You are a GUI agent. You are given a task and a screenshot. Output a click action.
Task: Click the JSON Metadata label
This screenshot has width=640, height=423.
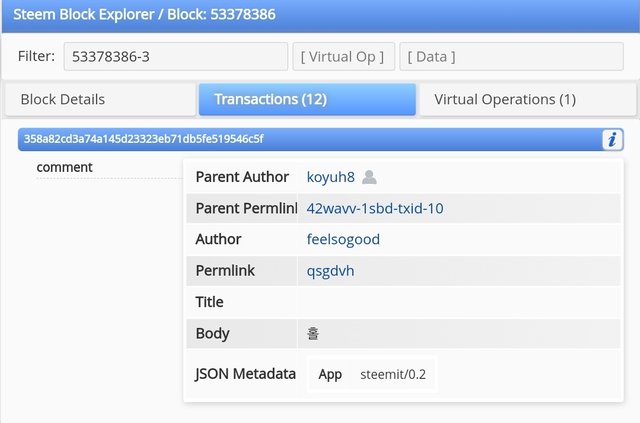click(245, 374)
